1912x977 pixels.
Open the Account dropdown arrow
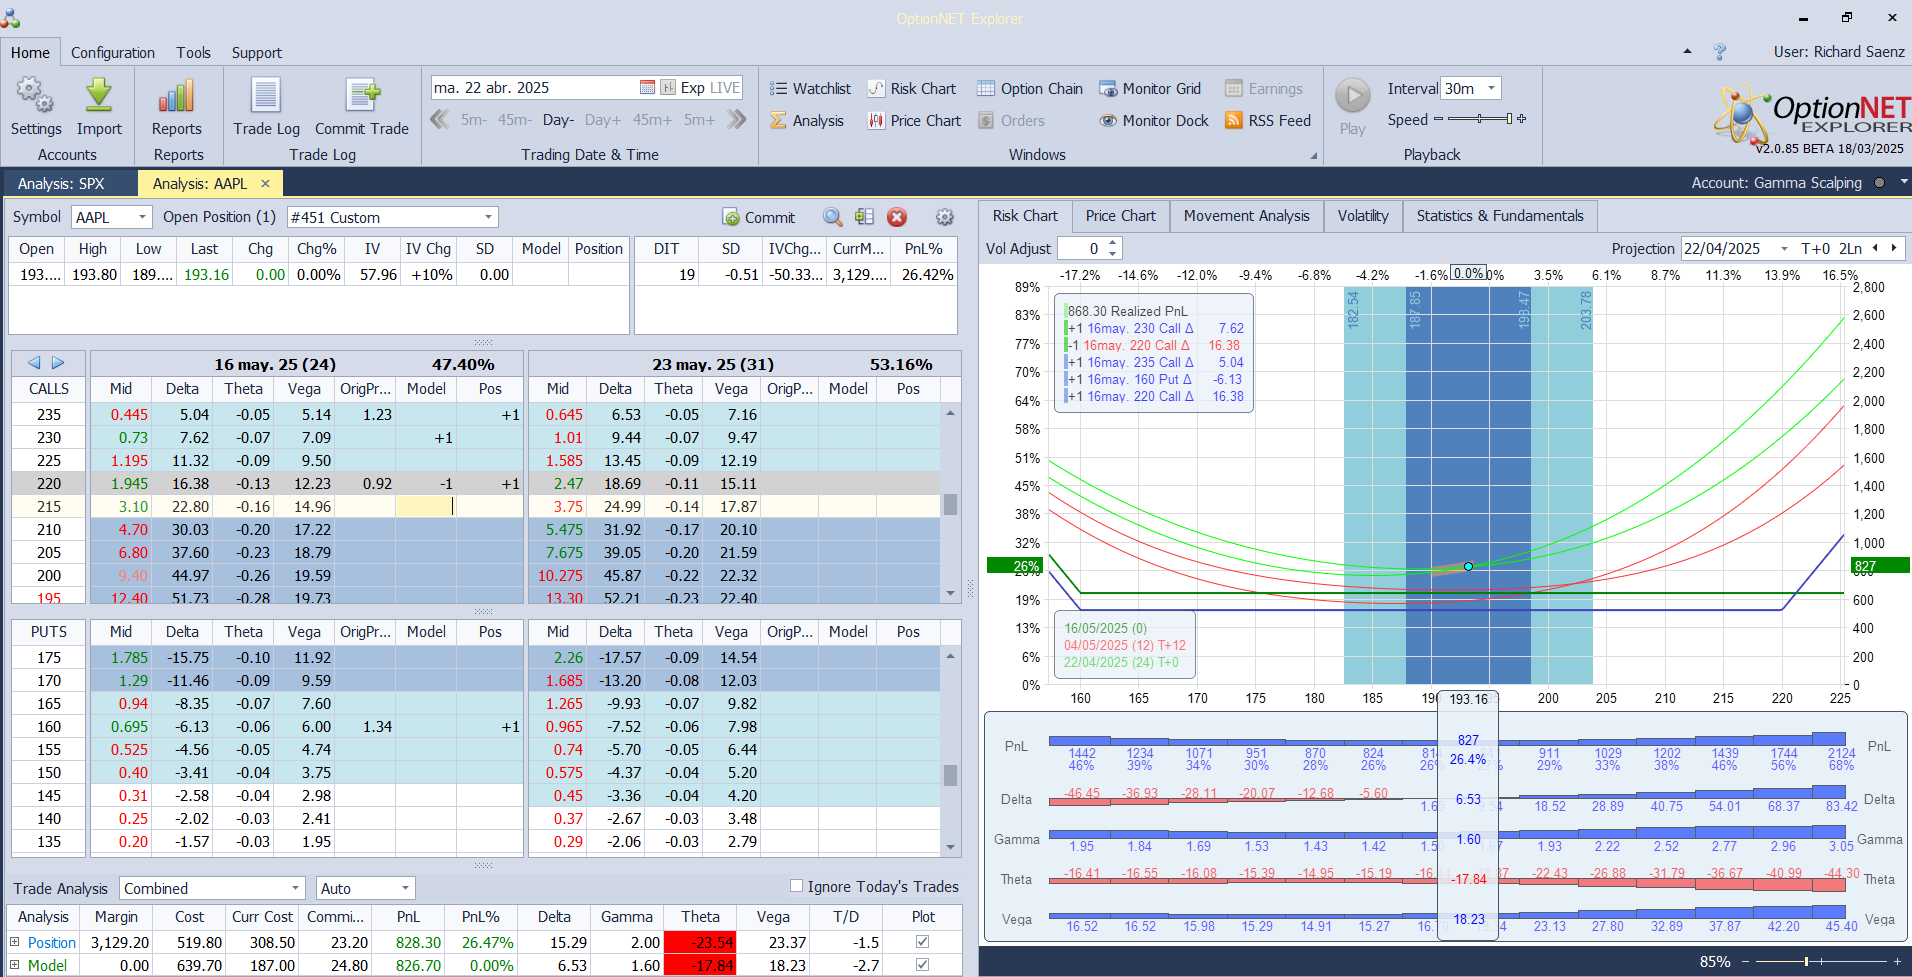click(1904, 182)
